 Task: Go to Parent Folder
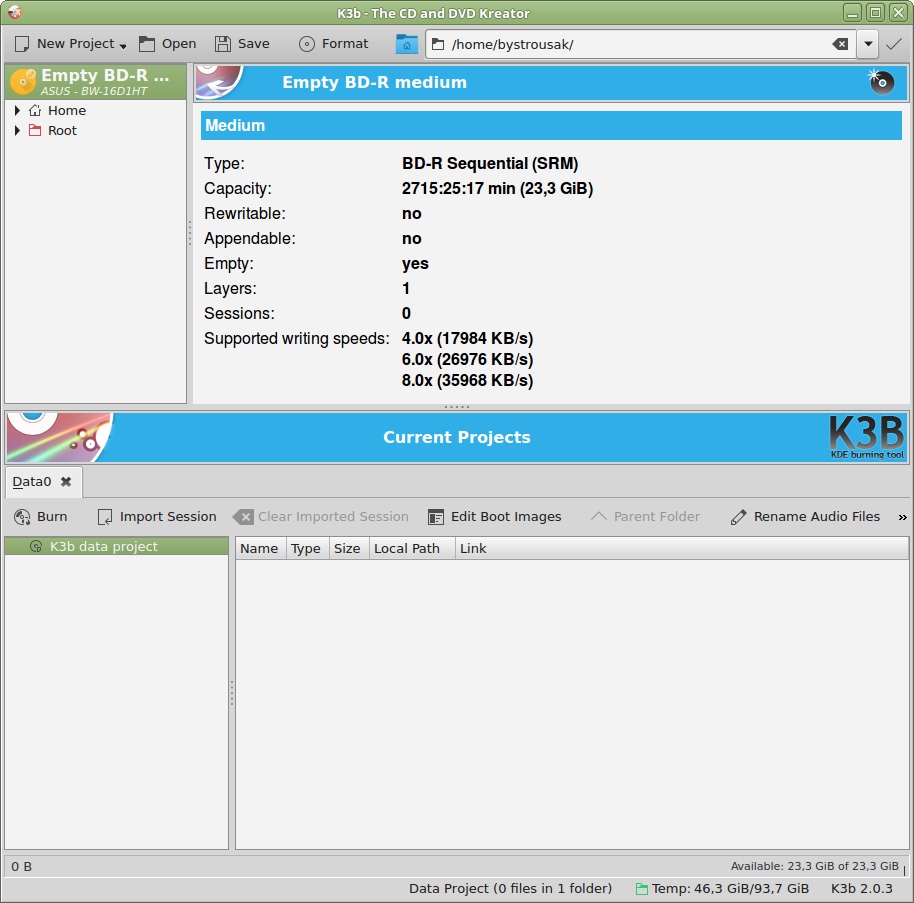(645, 516)
